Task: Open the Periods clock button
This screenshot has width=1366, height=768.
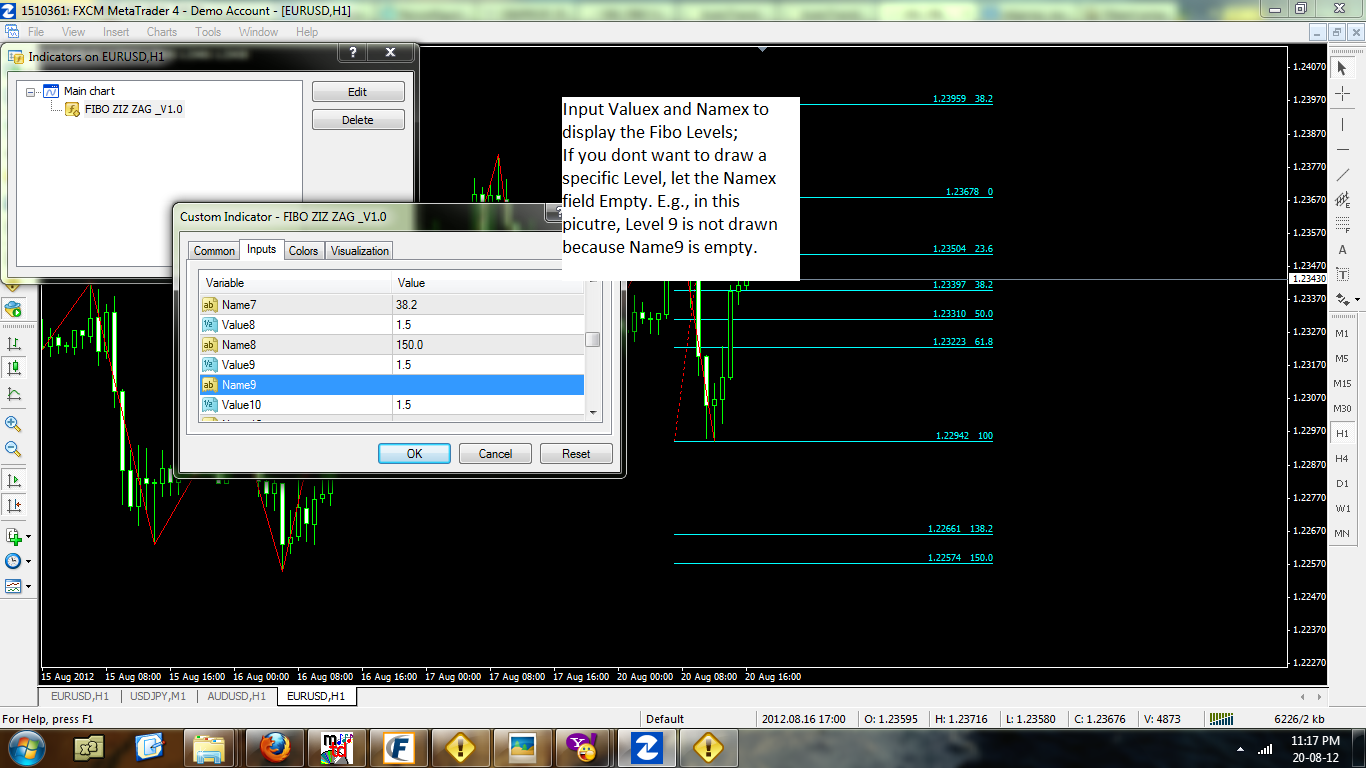Action: 13,561
